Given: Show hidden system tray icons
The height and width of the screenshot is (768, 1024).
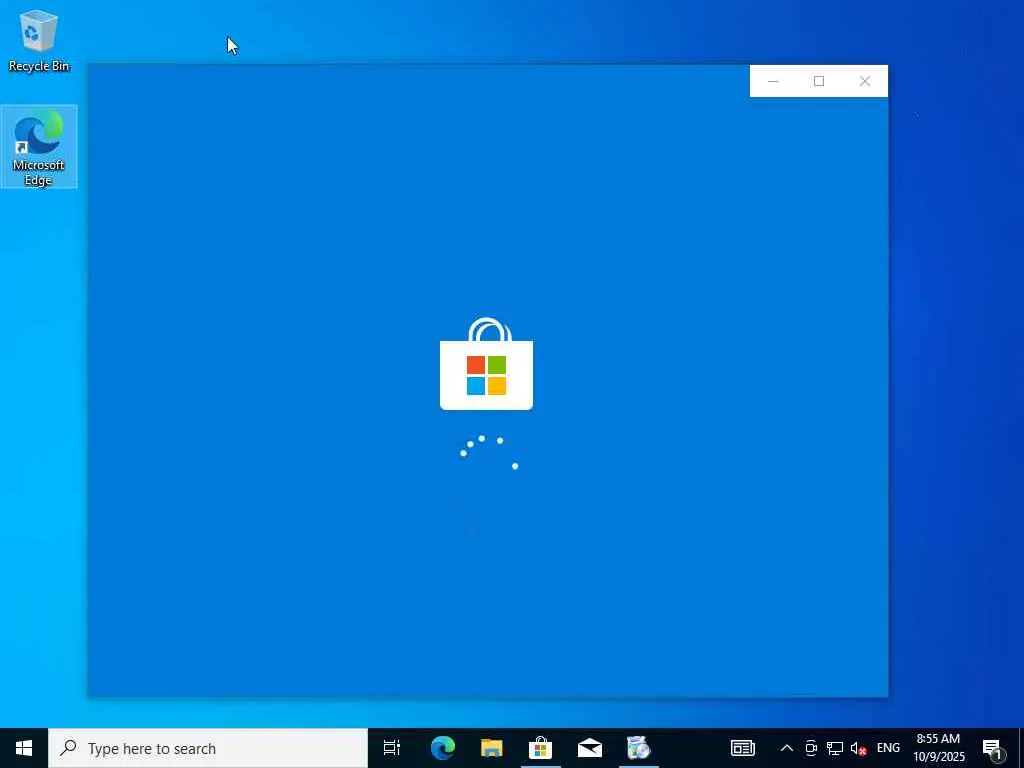Looking at the screenshot, I should pos(787,748).
